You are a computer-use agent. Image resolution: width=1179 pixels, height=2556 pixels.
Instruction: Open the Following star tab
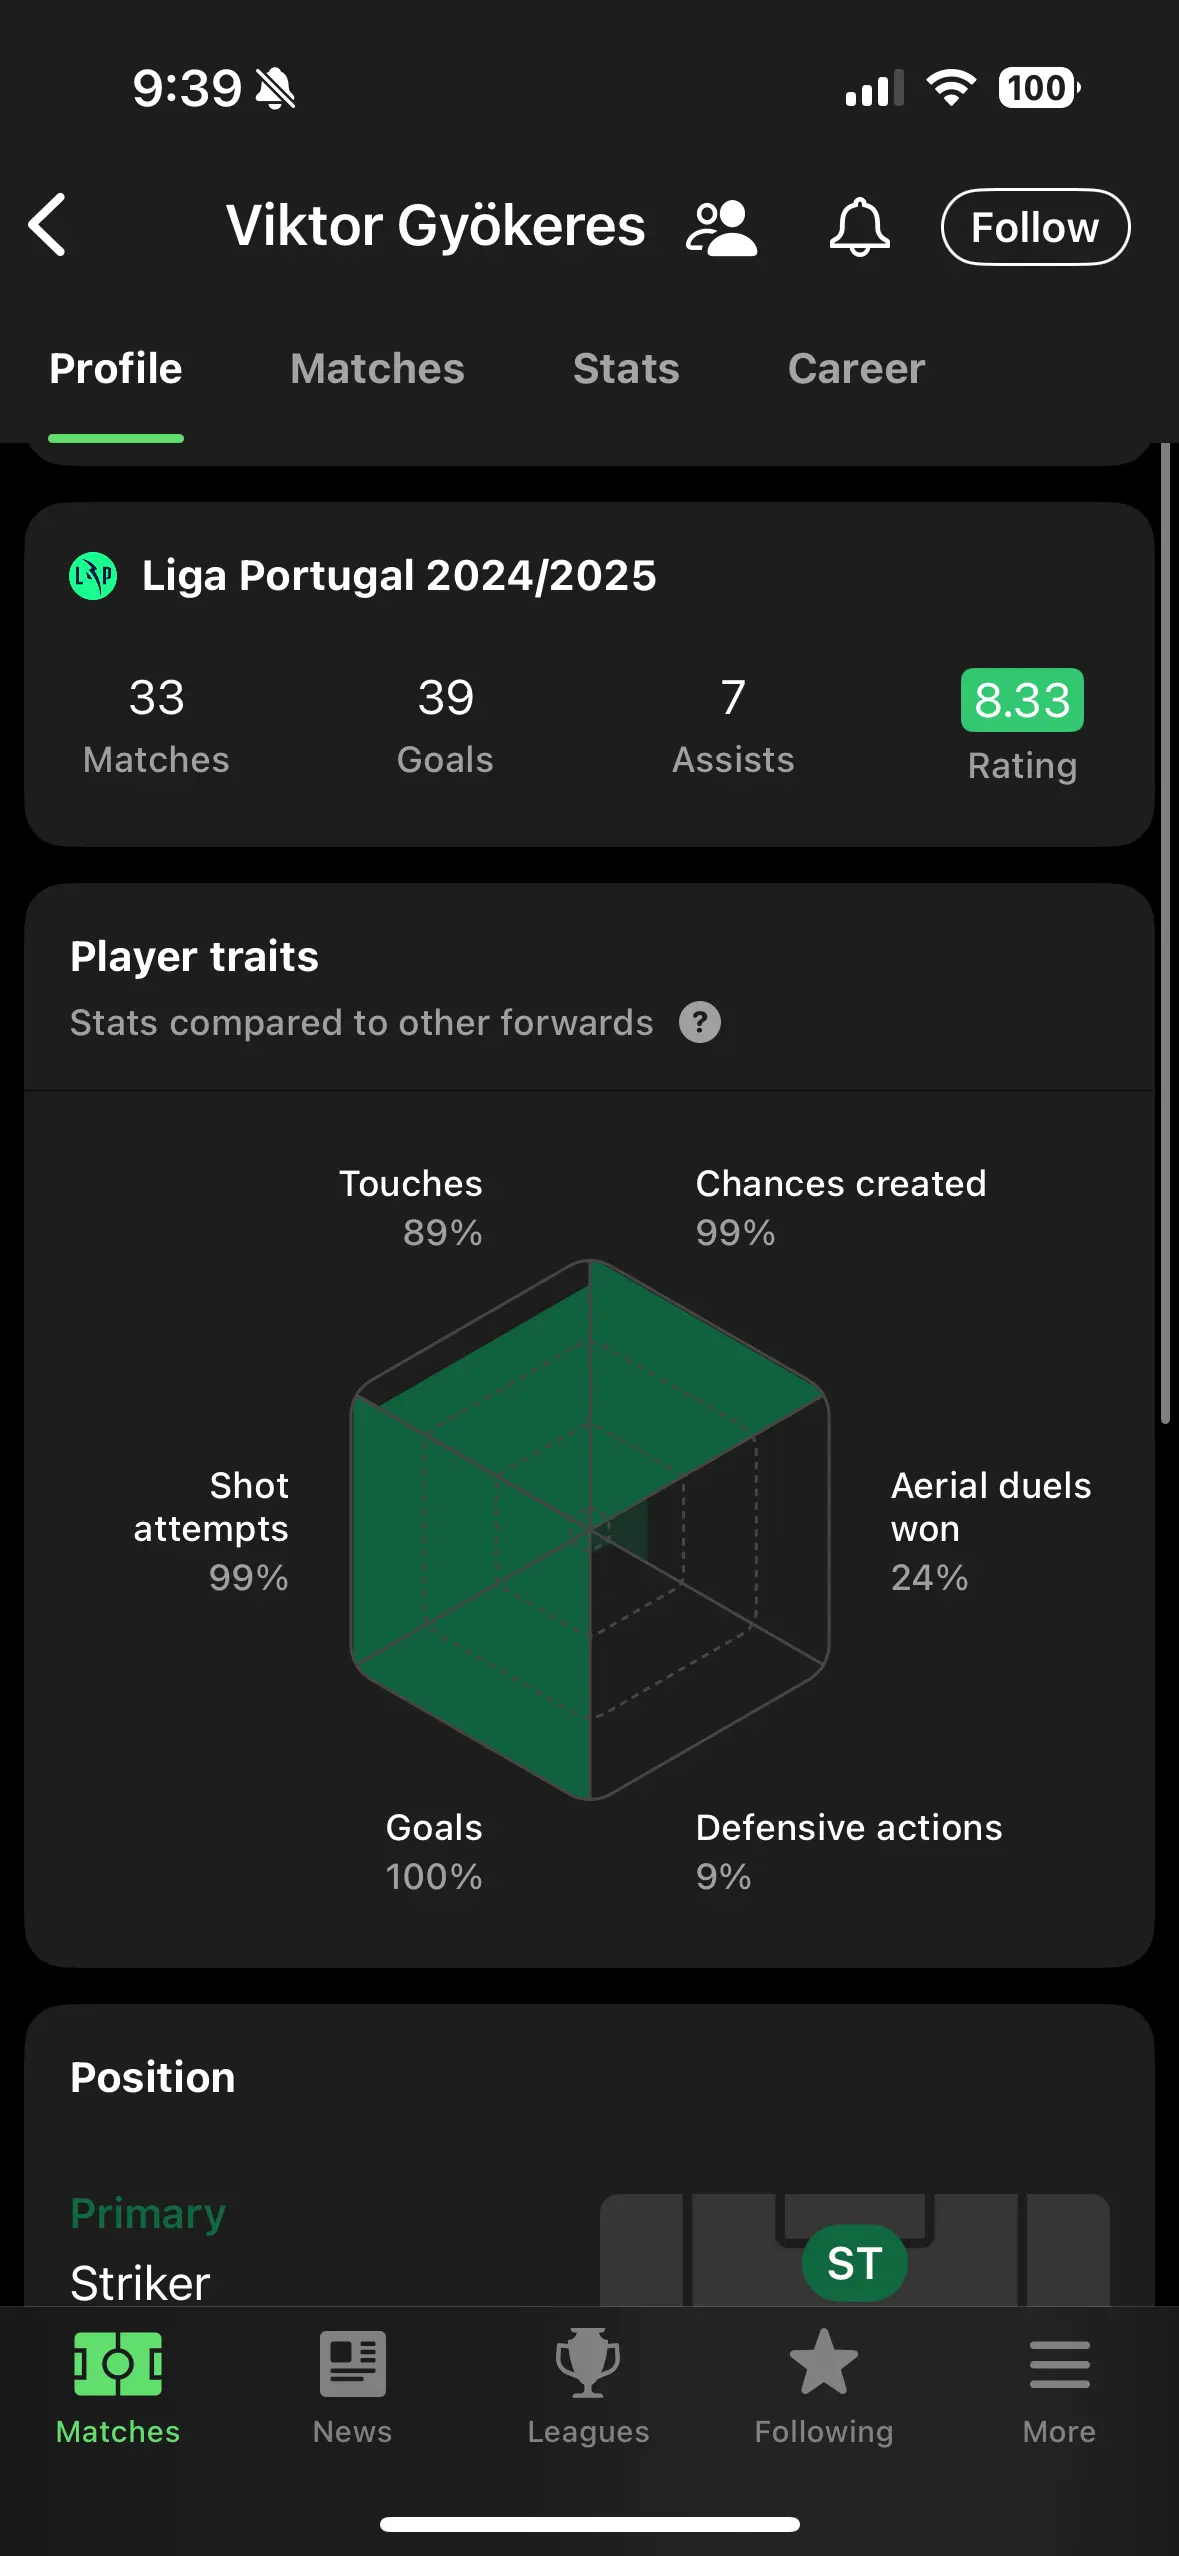[824, 2389]
